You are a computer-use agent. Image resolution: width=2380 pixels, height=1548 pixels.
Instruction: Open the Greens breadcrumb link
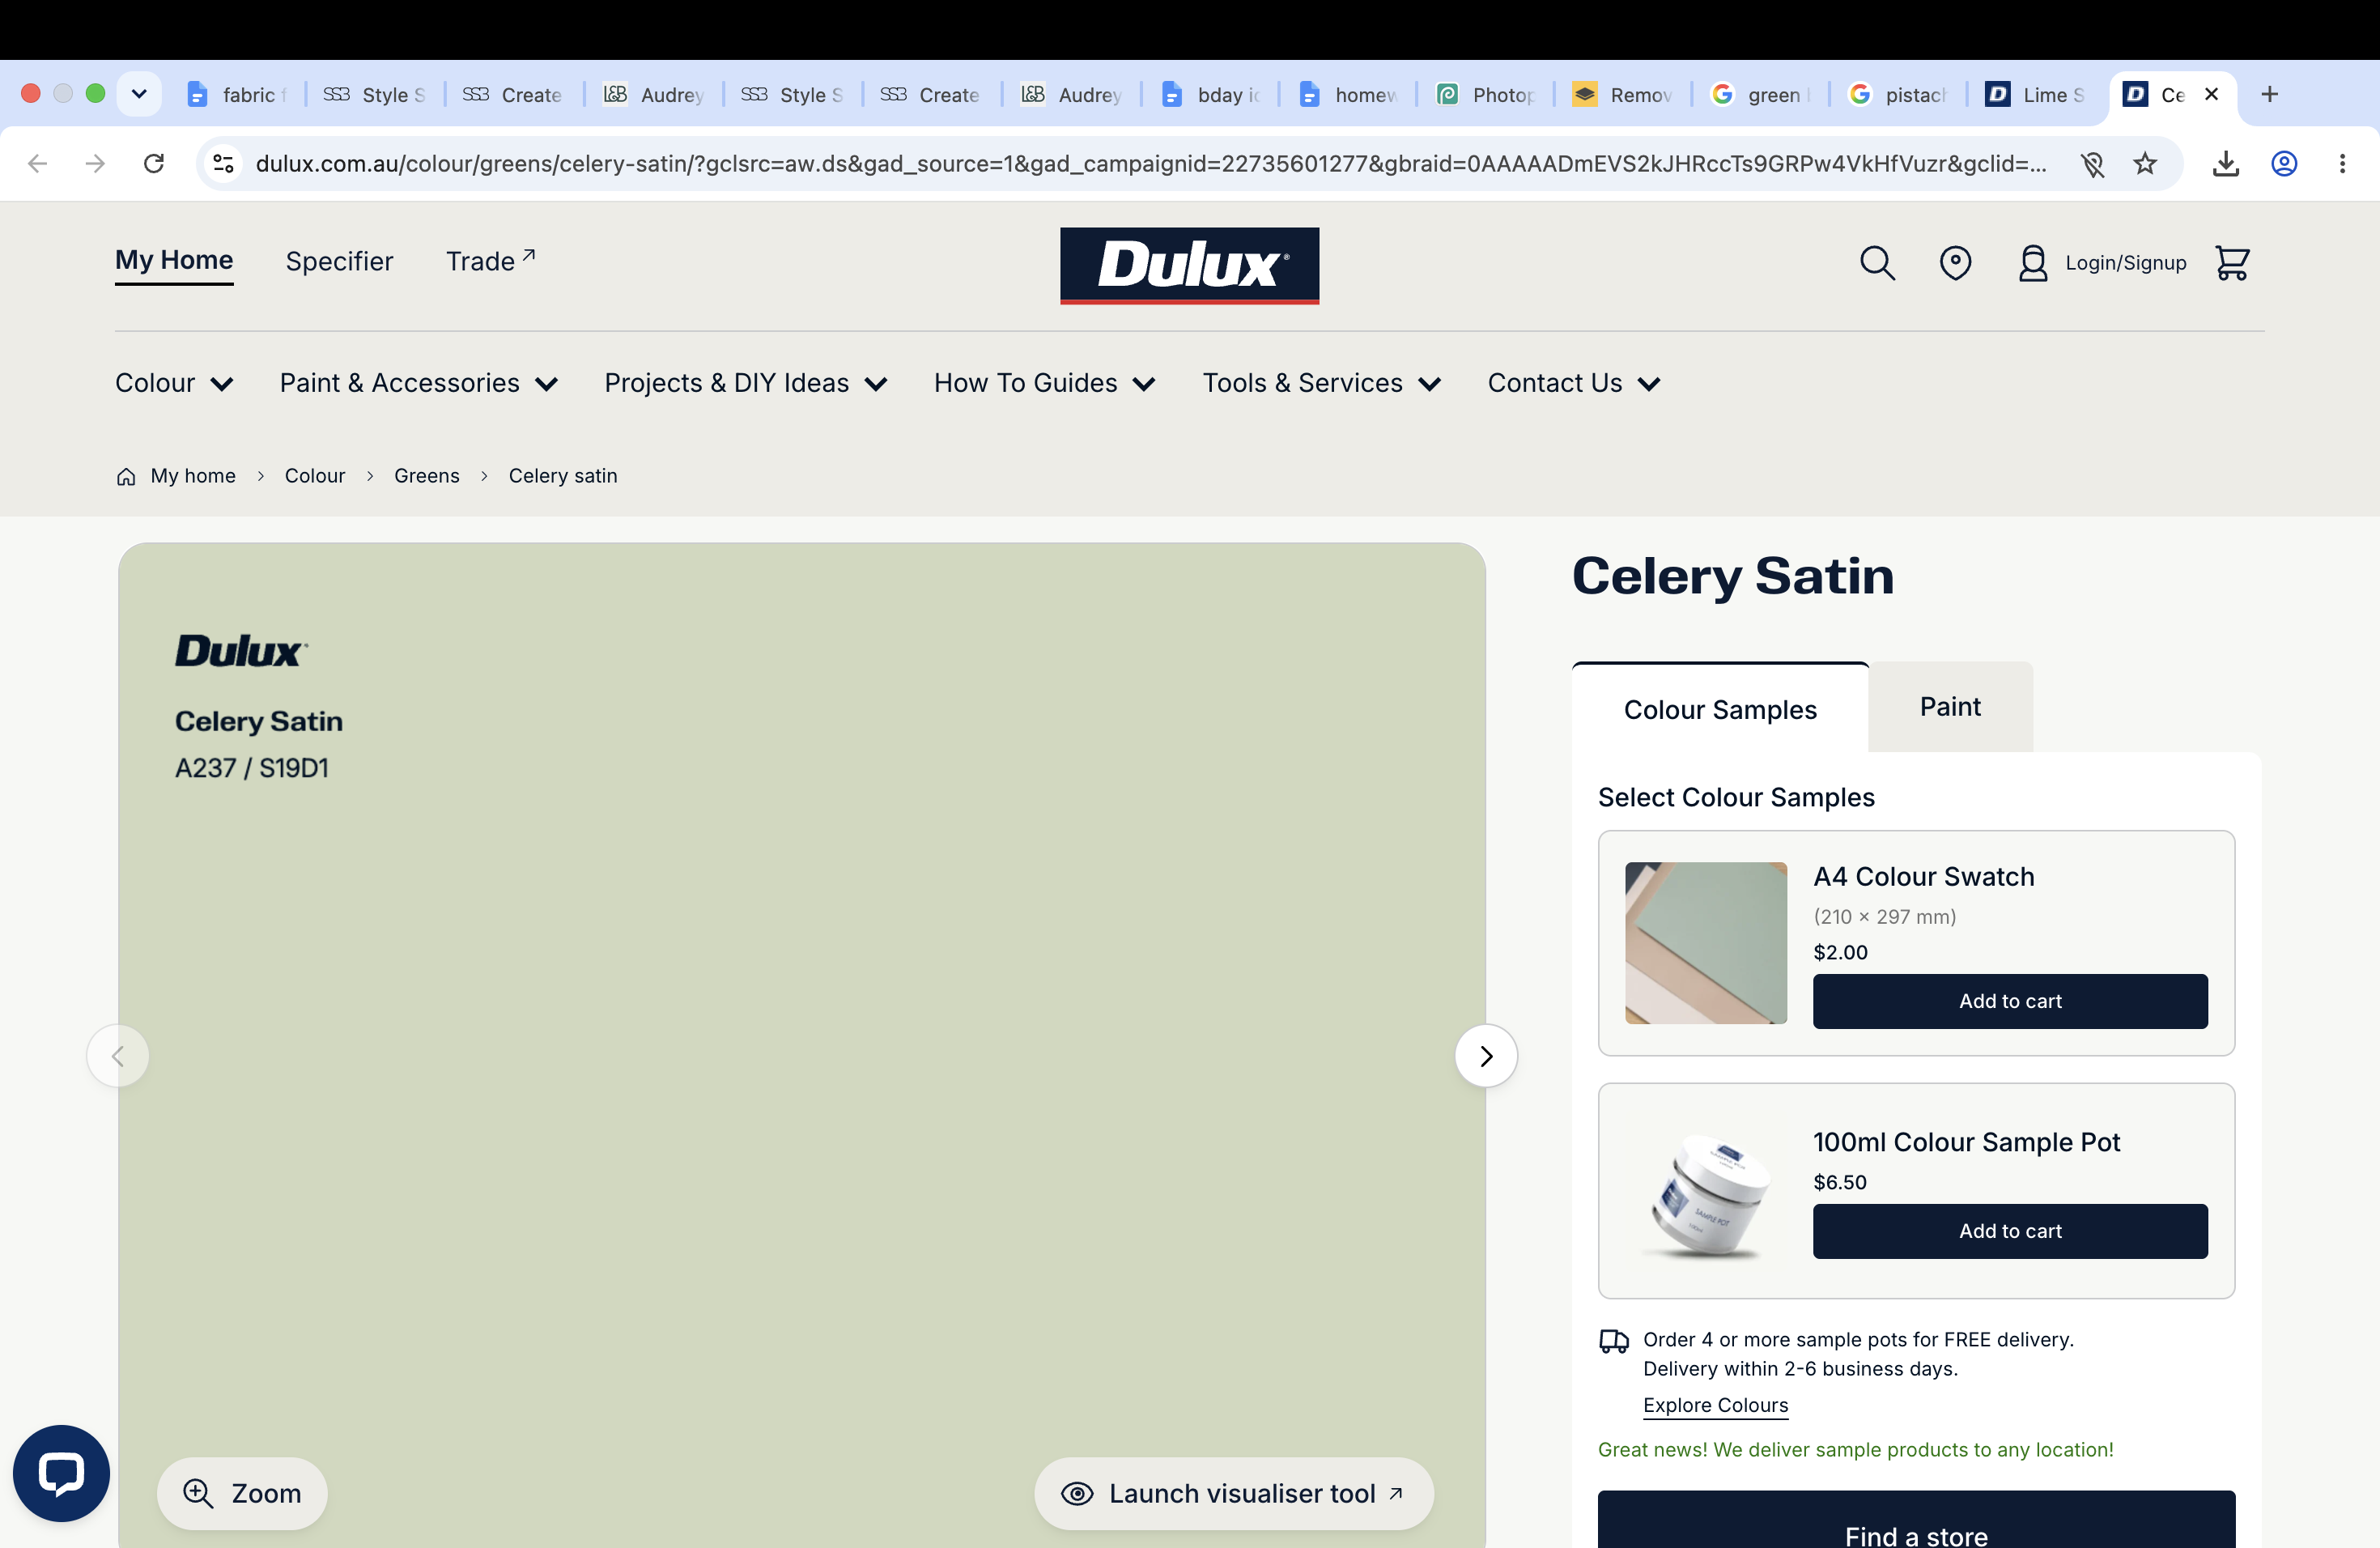[x=427, y=476]
